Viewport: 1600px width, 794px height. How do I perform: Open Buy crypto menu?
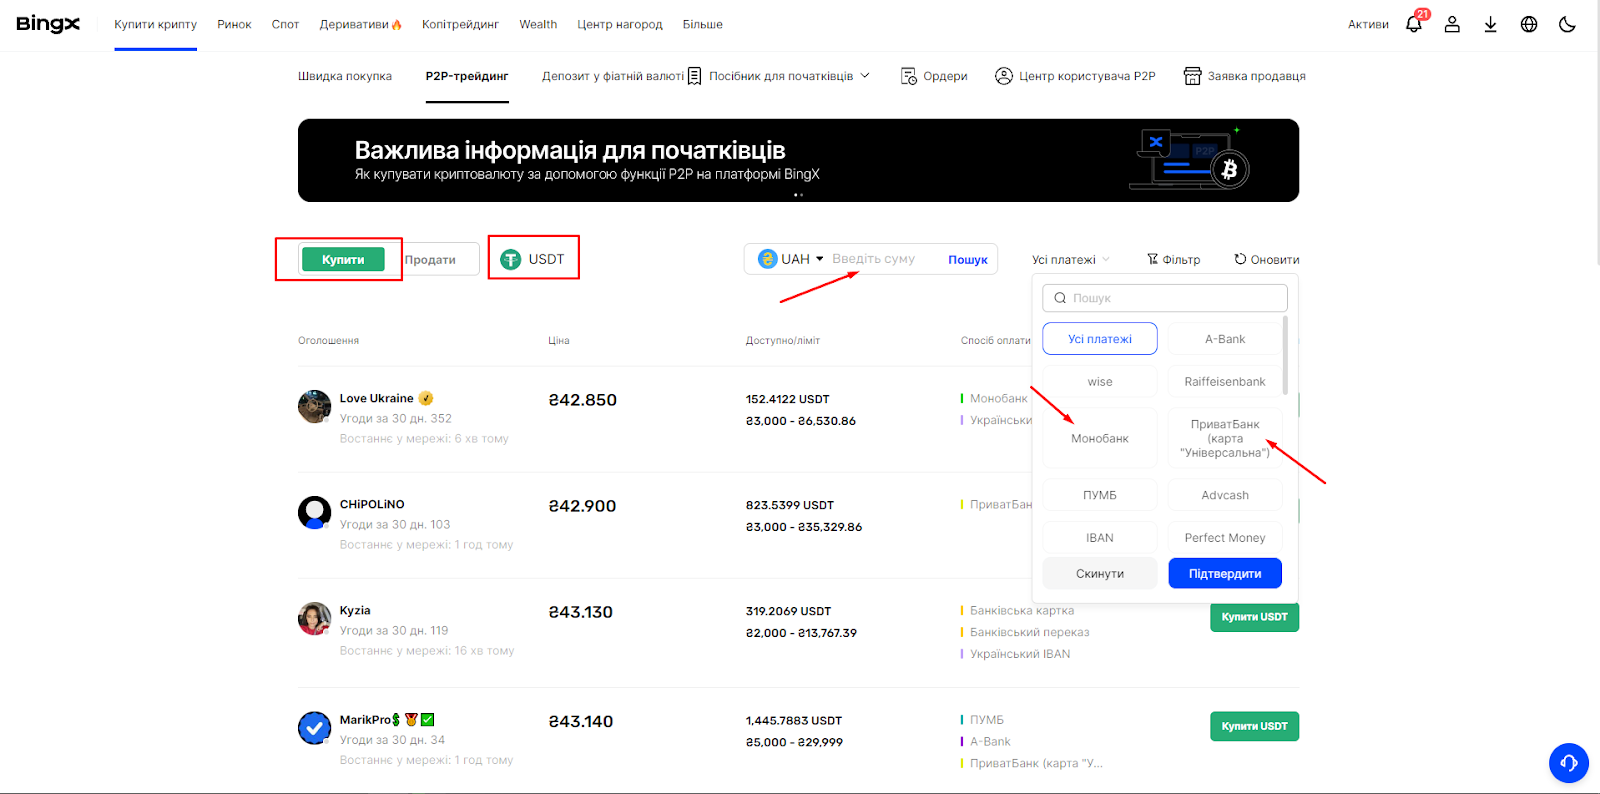[x=155, y=24]
